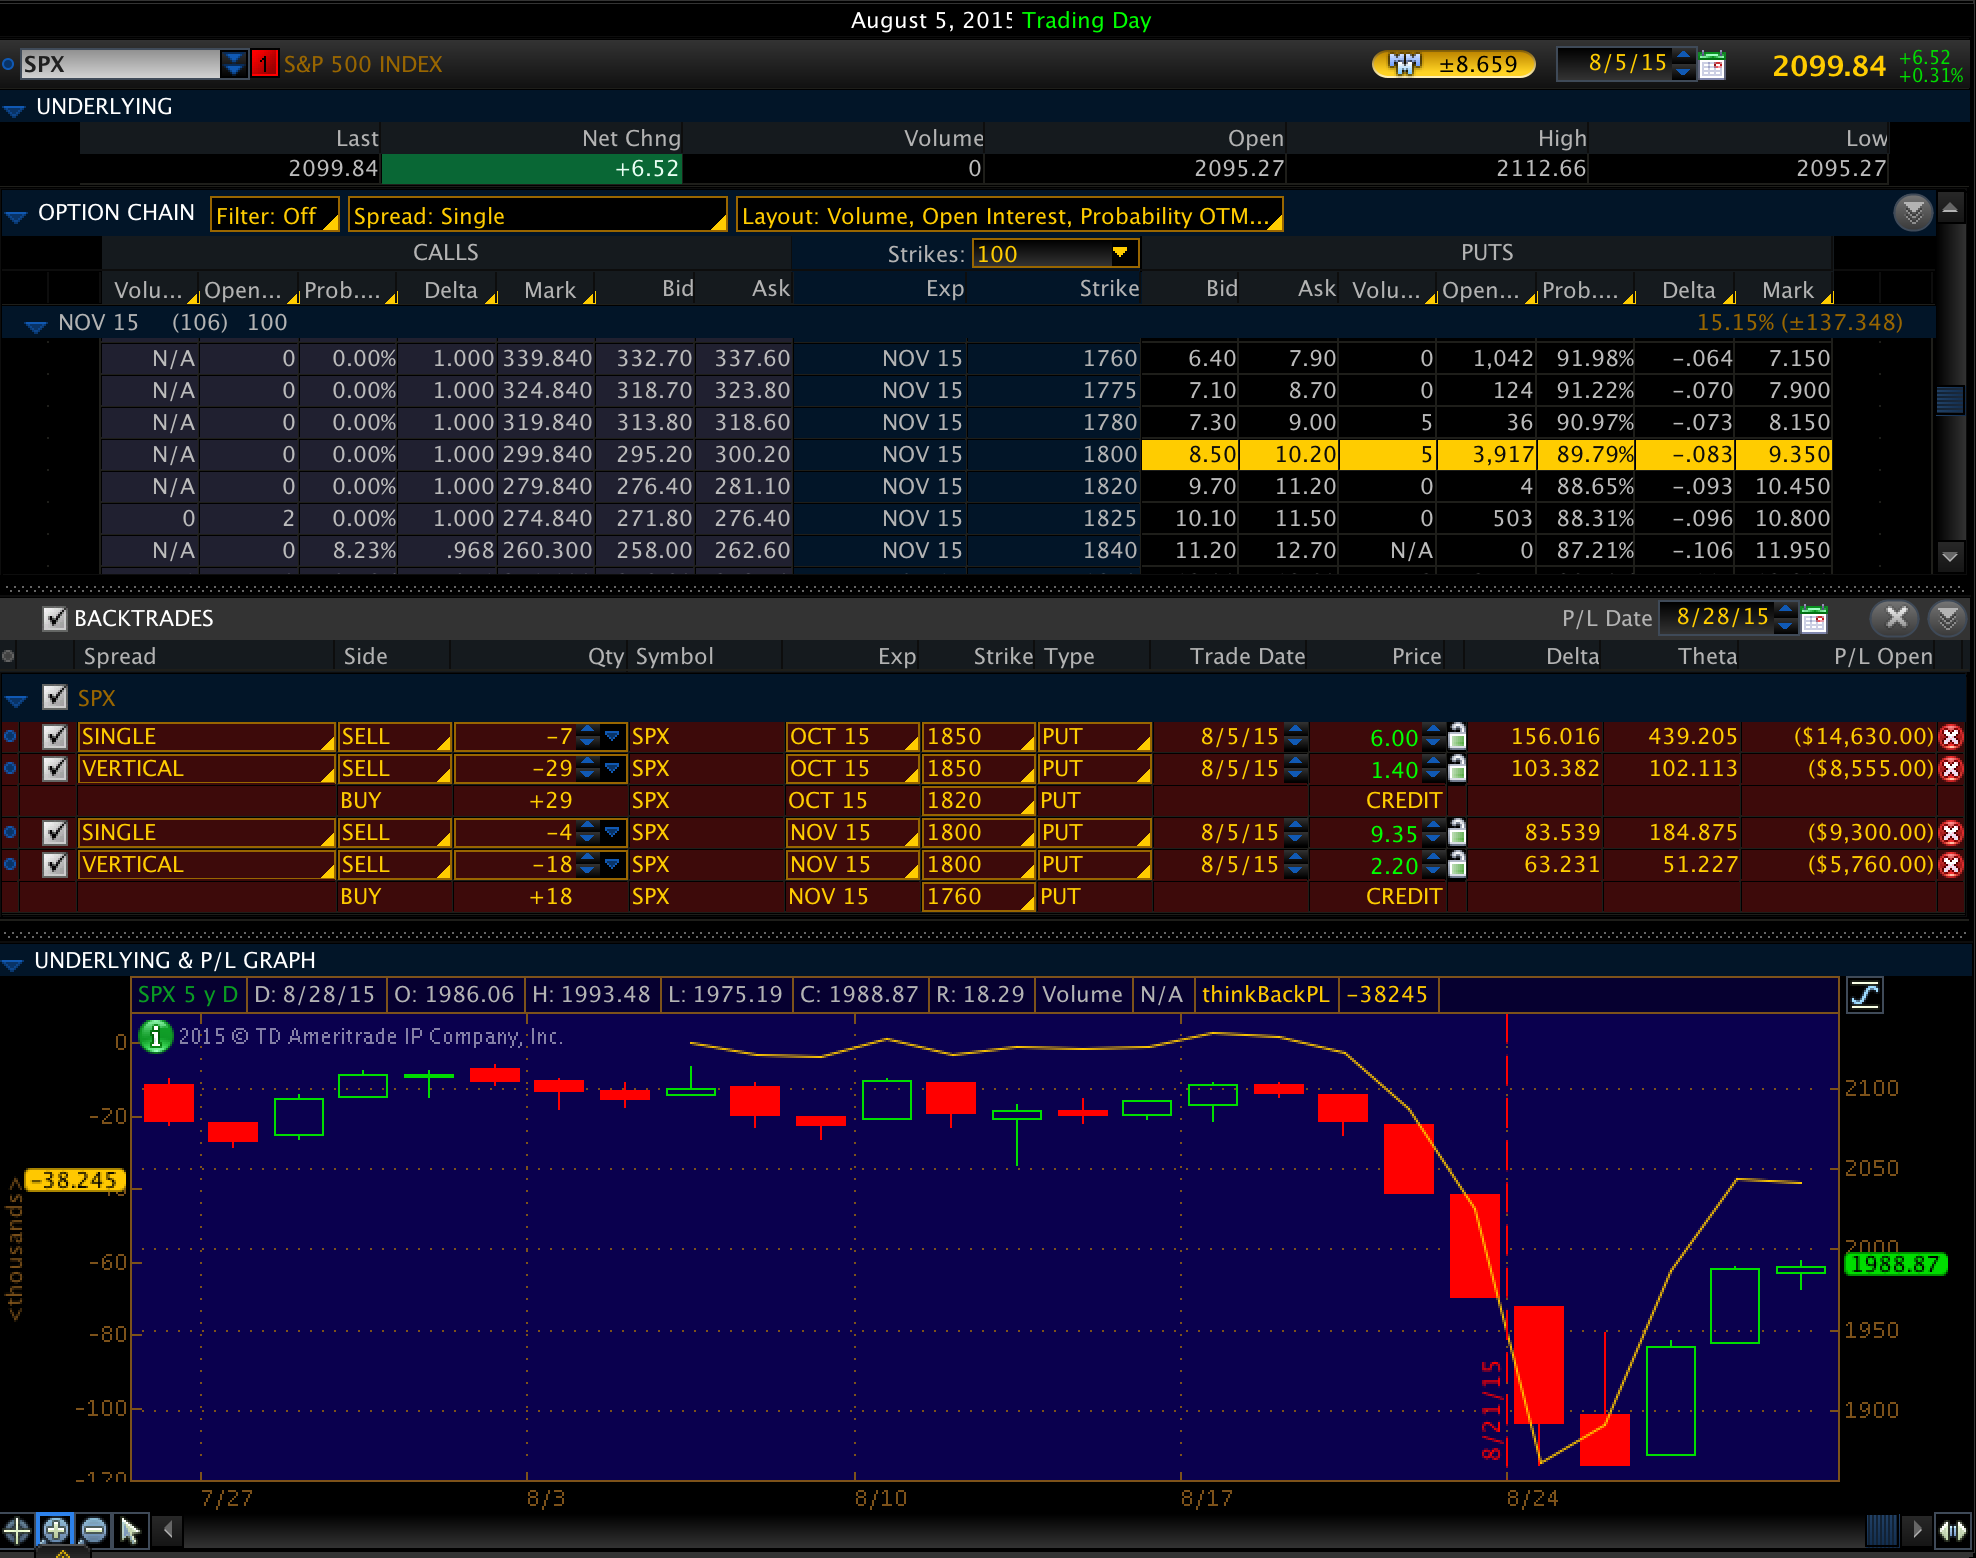Collapse the UNDERLYING & P/L GRAPH section
This screenshot has width=1976, height=1558.
(x=13, y=963)
